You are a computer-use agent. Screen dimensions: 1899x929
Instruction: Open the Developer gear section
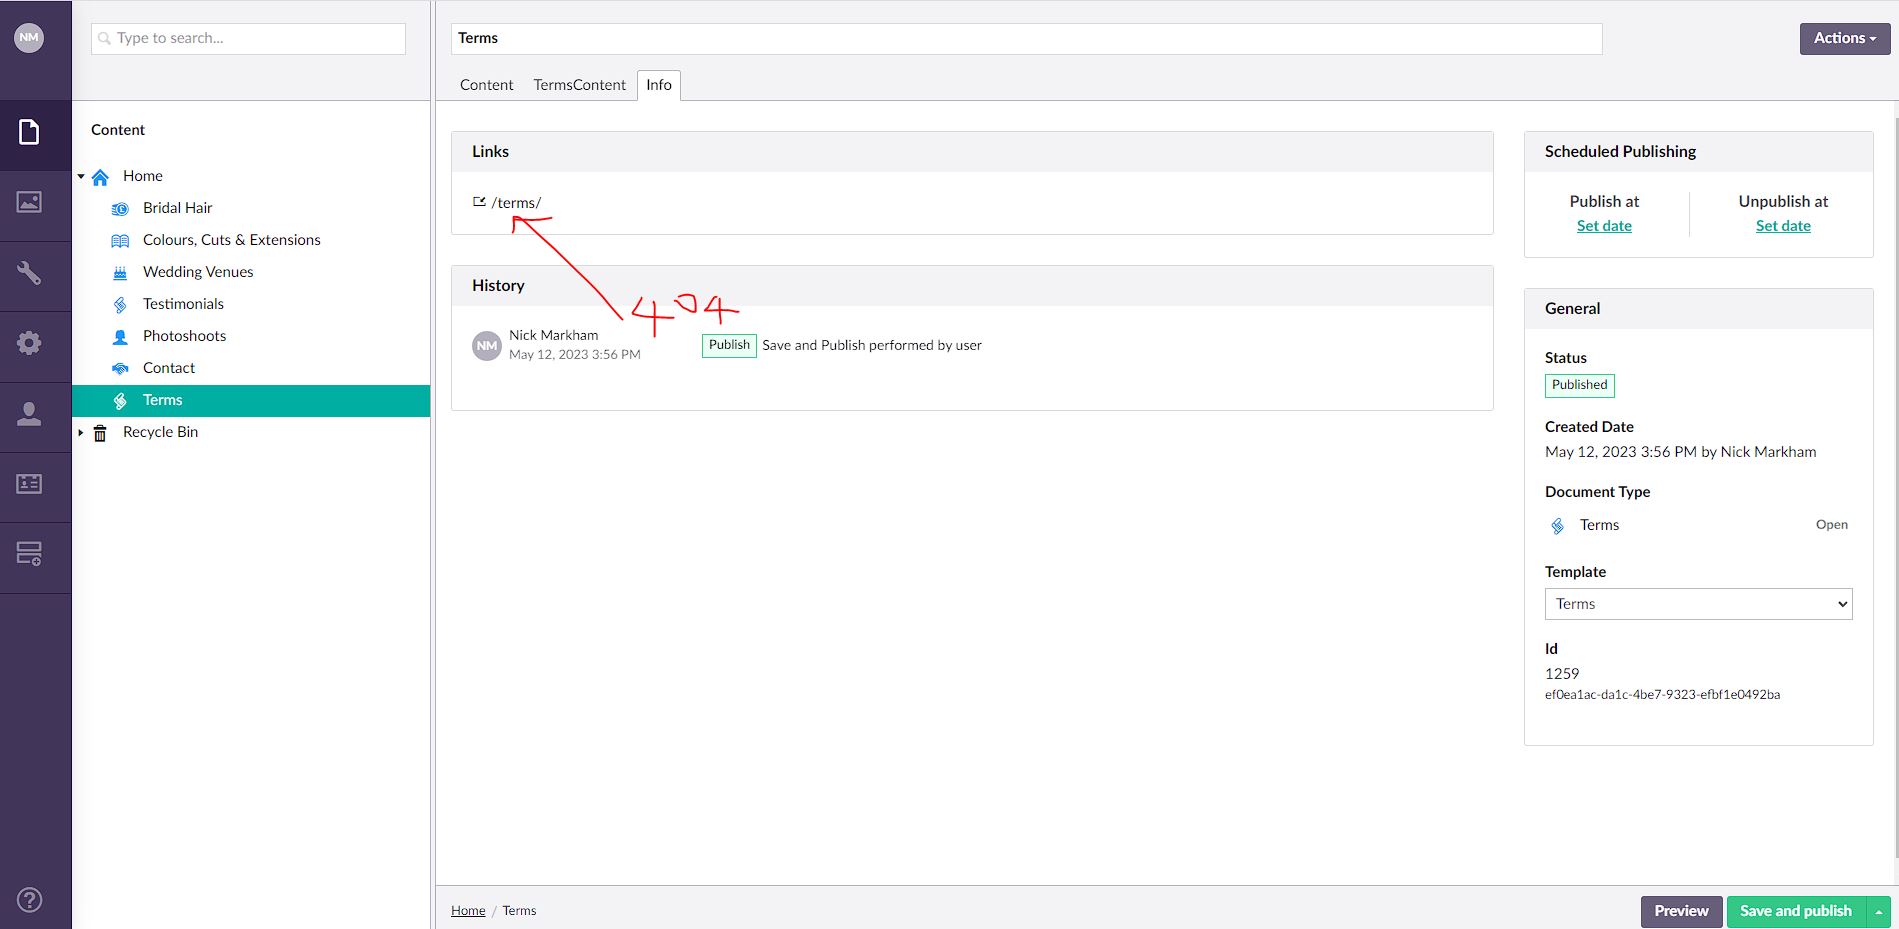tap(29, 343)
